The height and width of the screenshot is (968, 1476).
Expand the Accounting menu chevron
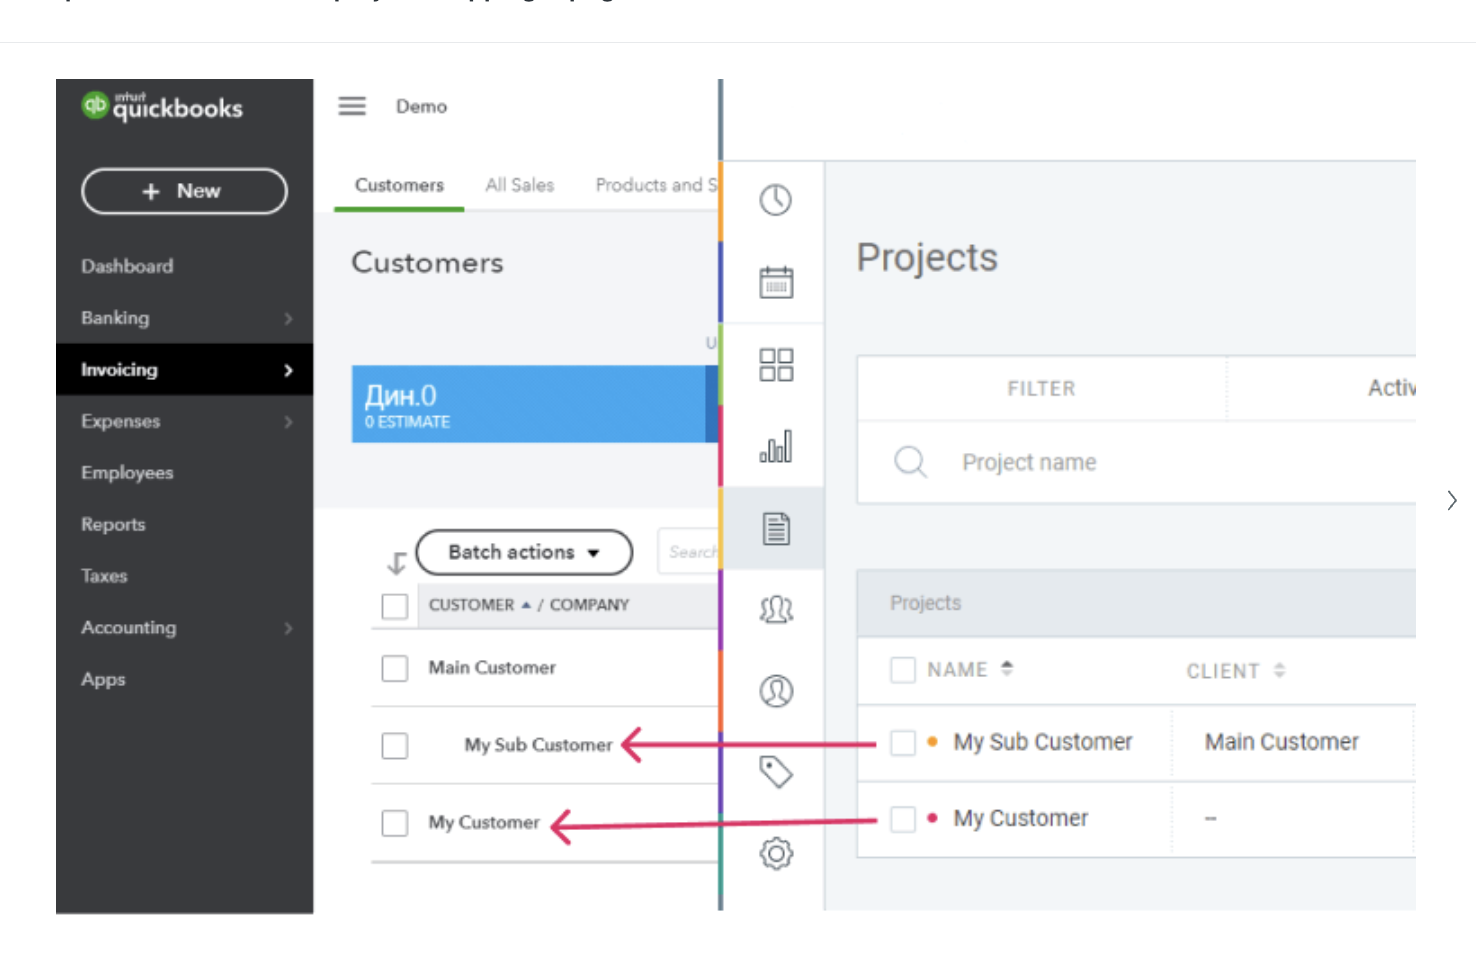(x=288, y=628)
